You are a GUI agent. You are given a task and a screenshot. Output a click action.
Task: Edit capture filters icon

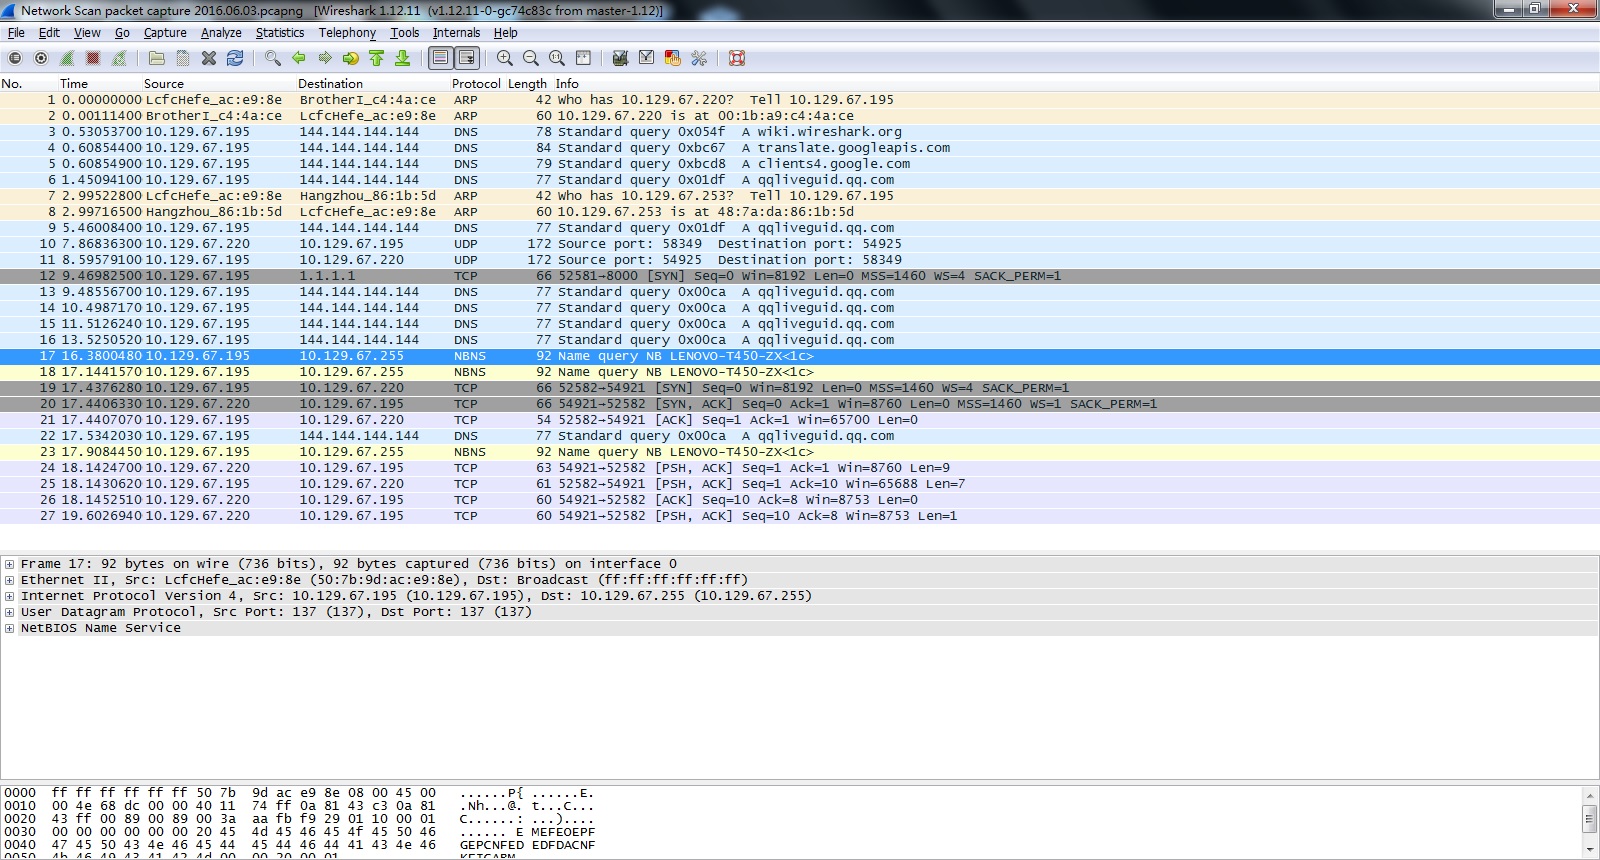click(x=620, y=58)
